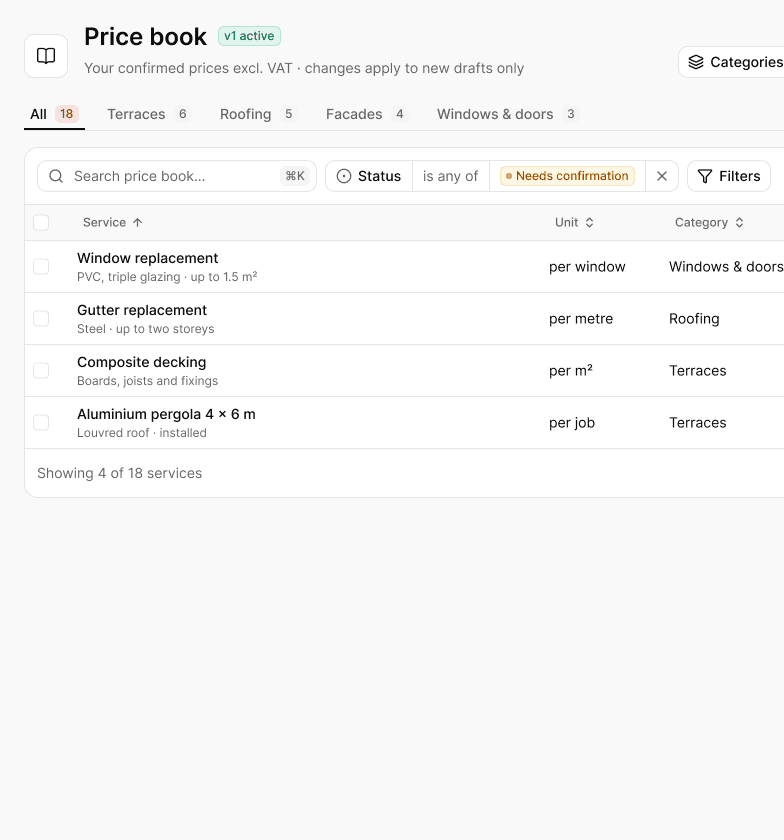784x840 pixels.
Task: Click the Service ascending sort arrow
Action: pos(138,222)
